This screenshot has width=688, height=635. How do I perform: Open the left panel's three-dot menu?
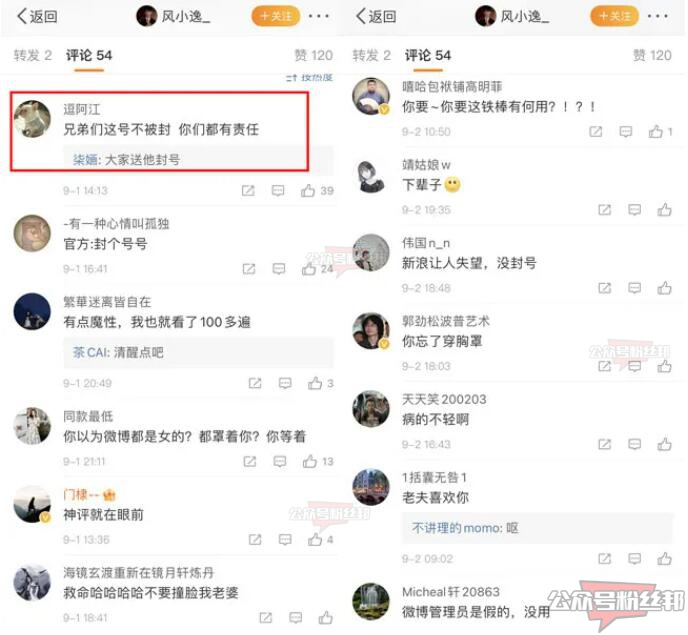tap(319, 16)
